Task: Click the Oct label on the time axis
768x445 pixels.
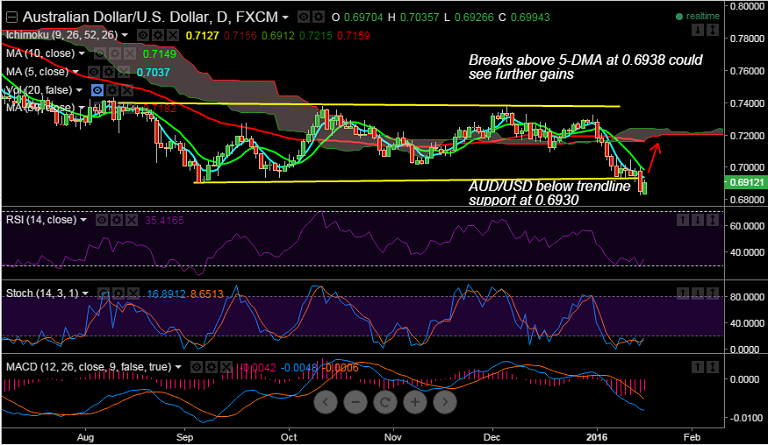Action: (x=288, y=437)
